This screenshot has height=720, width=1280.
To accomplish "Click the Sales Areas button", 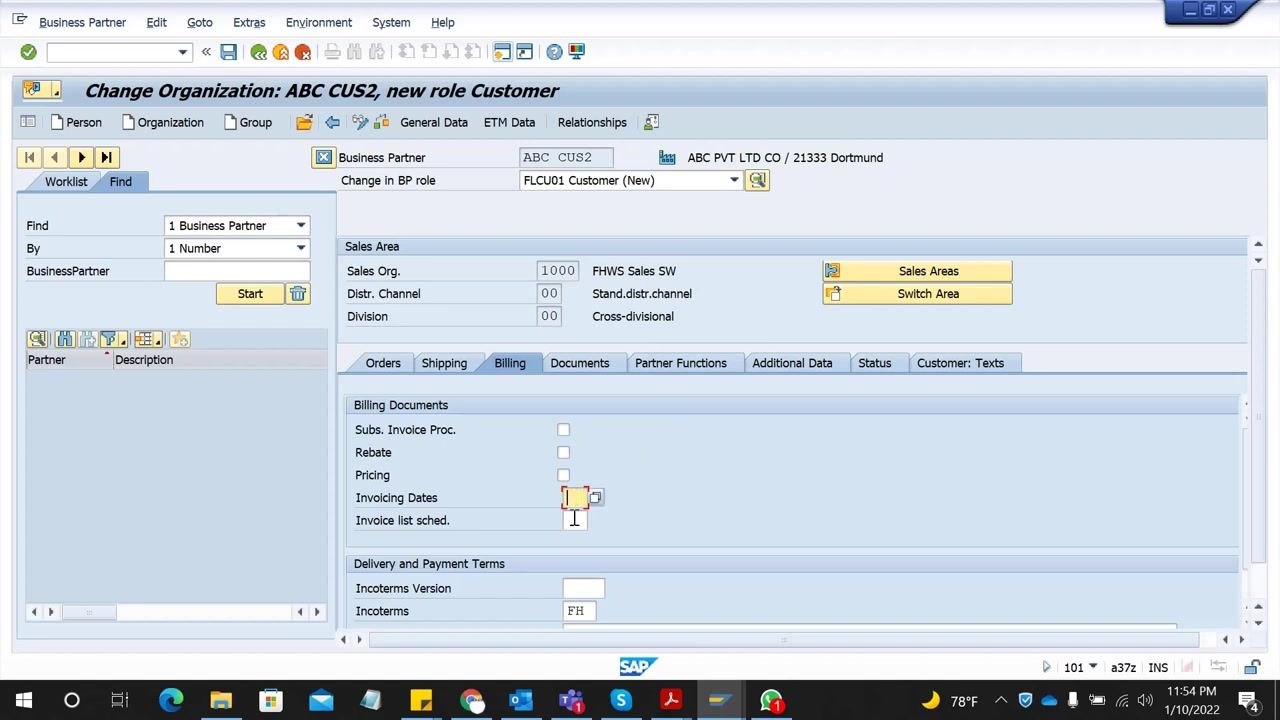I will 918,271.
